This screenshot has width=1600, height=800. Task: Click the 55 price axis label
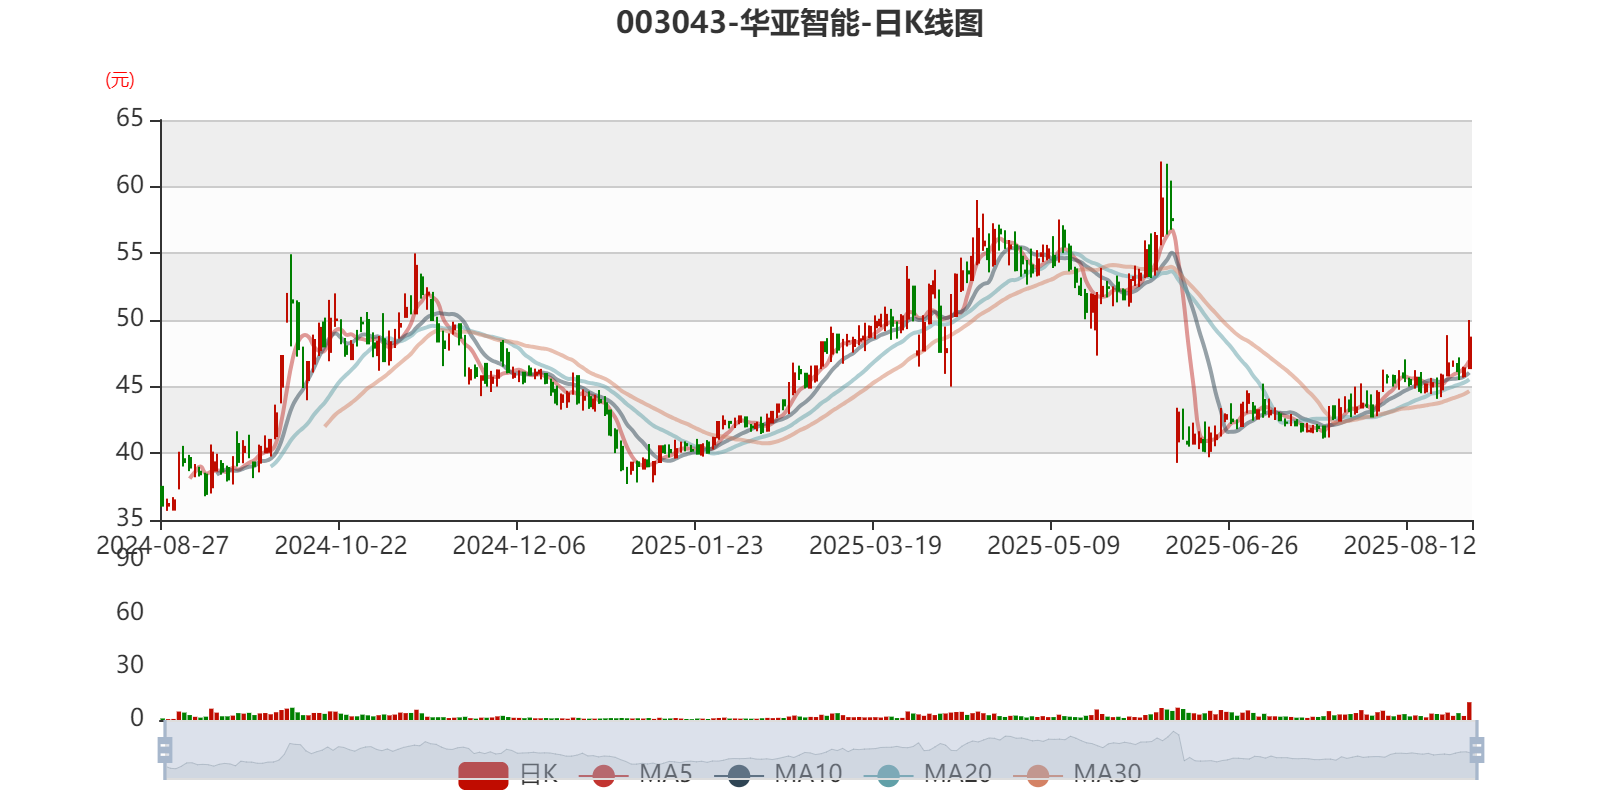[130, 252]
